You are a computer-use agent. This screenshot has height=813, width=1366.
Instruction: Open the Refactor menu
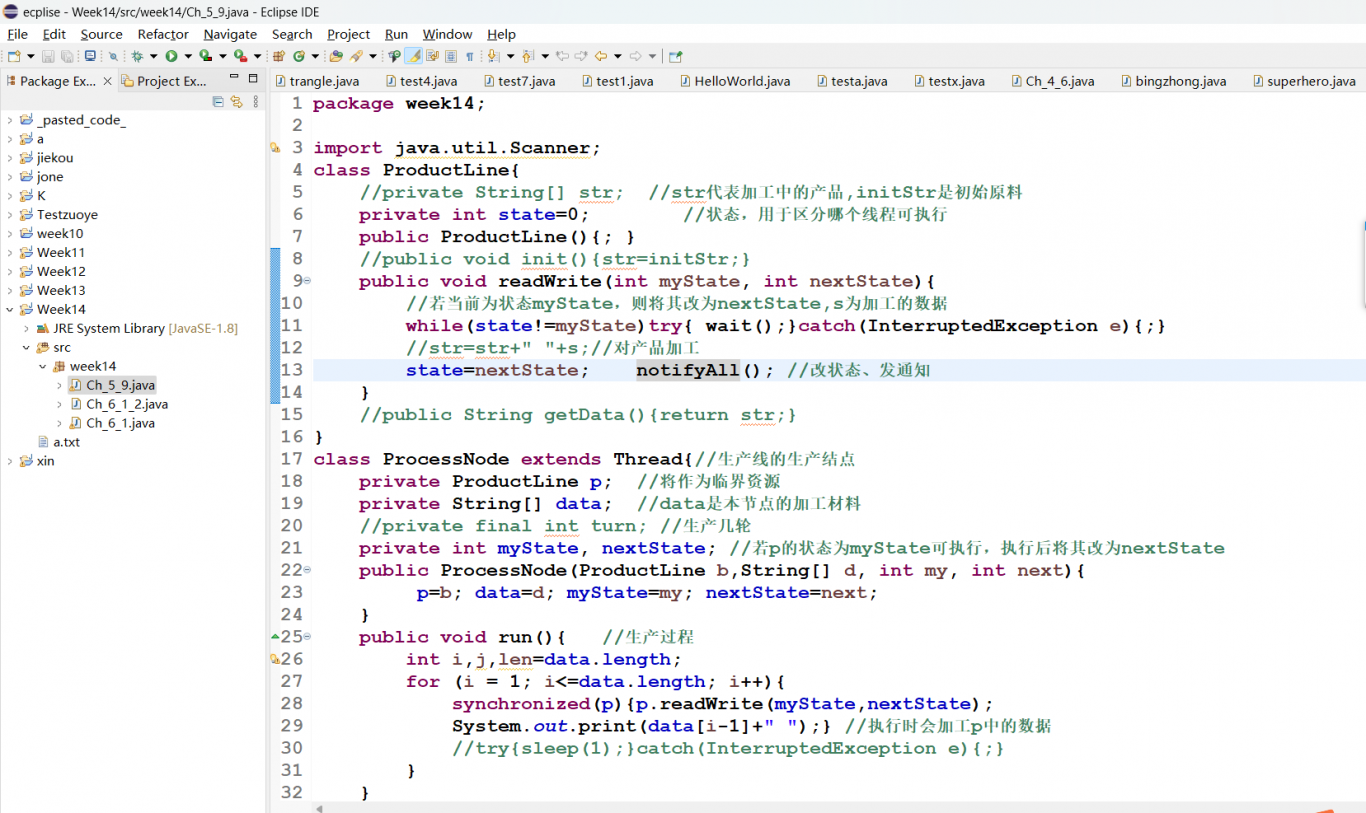163,34
